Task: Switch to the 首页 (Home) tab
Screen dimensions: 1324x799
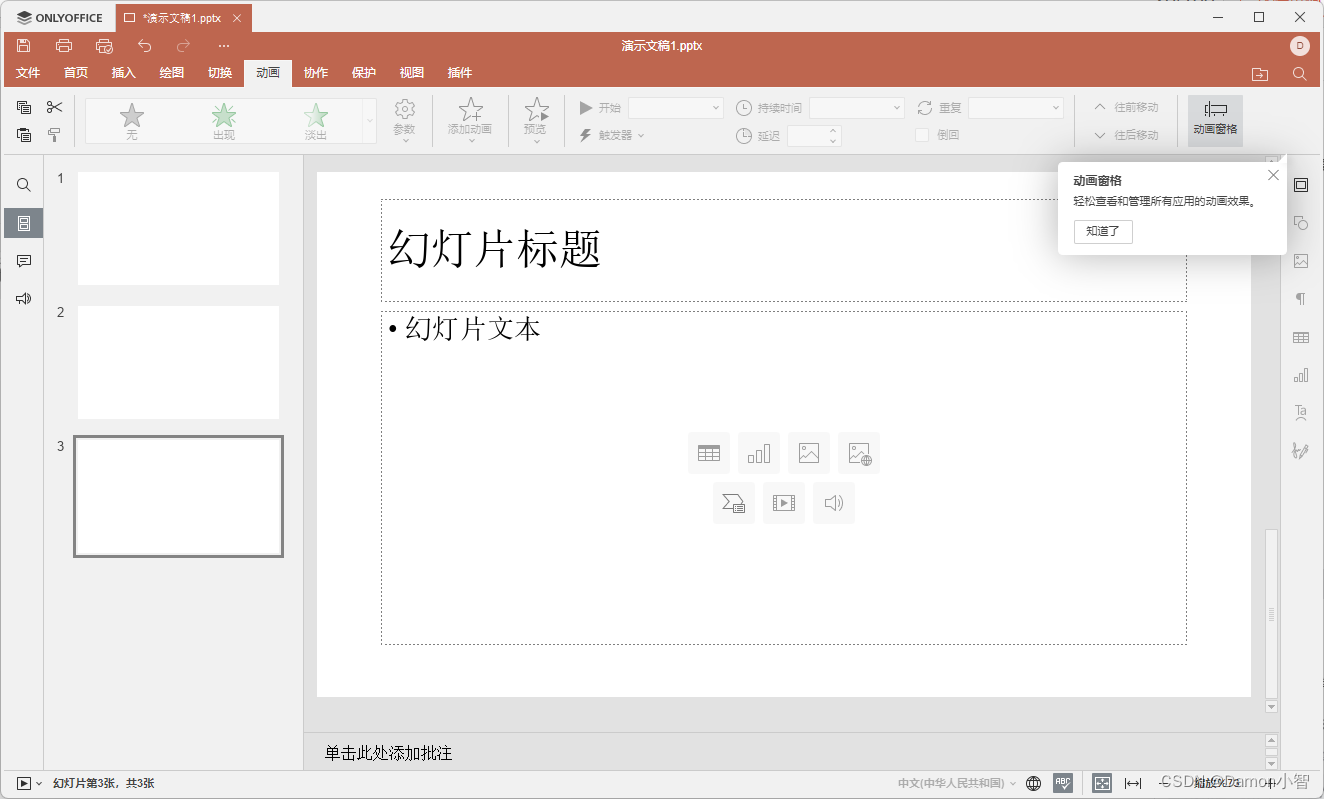Action: coord(76,73)
